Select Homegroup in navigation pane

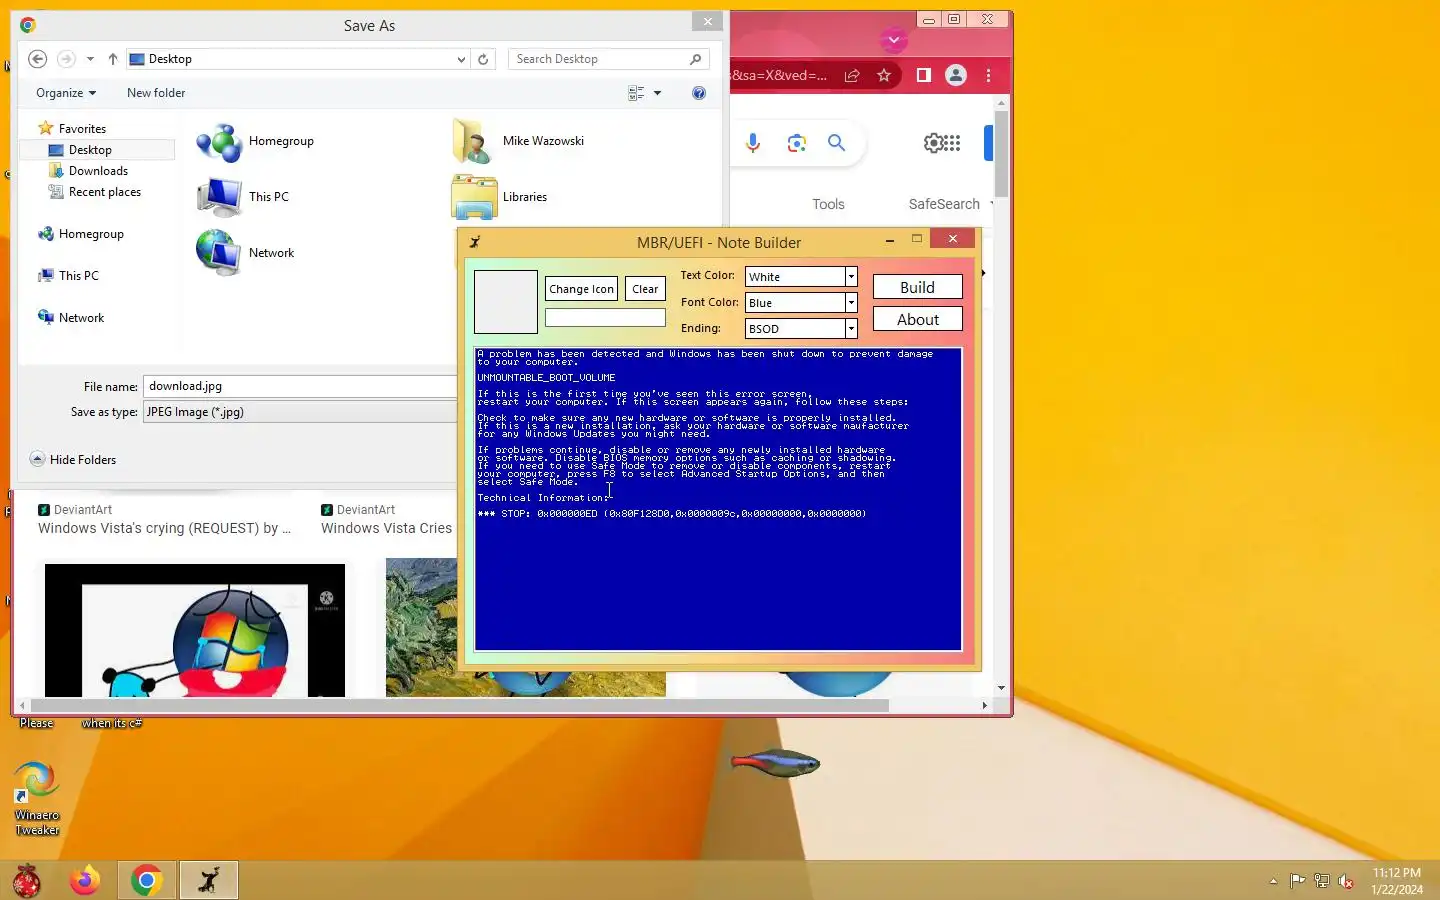point(91,234)
